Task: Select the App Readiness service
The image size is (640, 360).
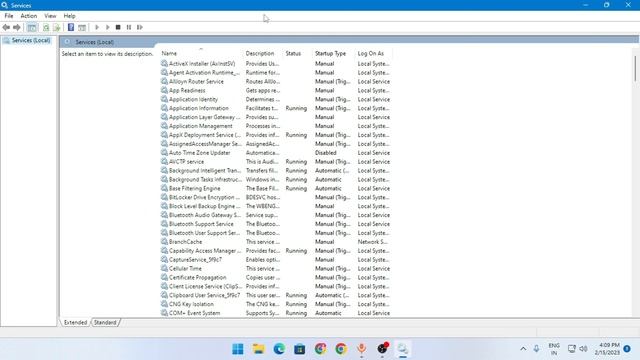Action: [276, 90]
